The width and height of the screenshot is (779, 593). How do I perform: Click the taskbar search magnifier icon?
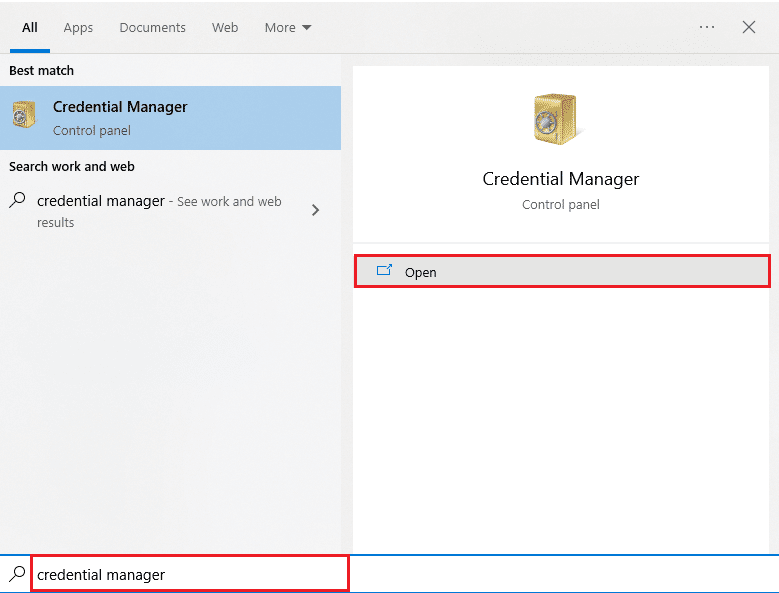[x=17, y=574]
